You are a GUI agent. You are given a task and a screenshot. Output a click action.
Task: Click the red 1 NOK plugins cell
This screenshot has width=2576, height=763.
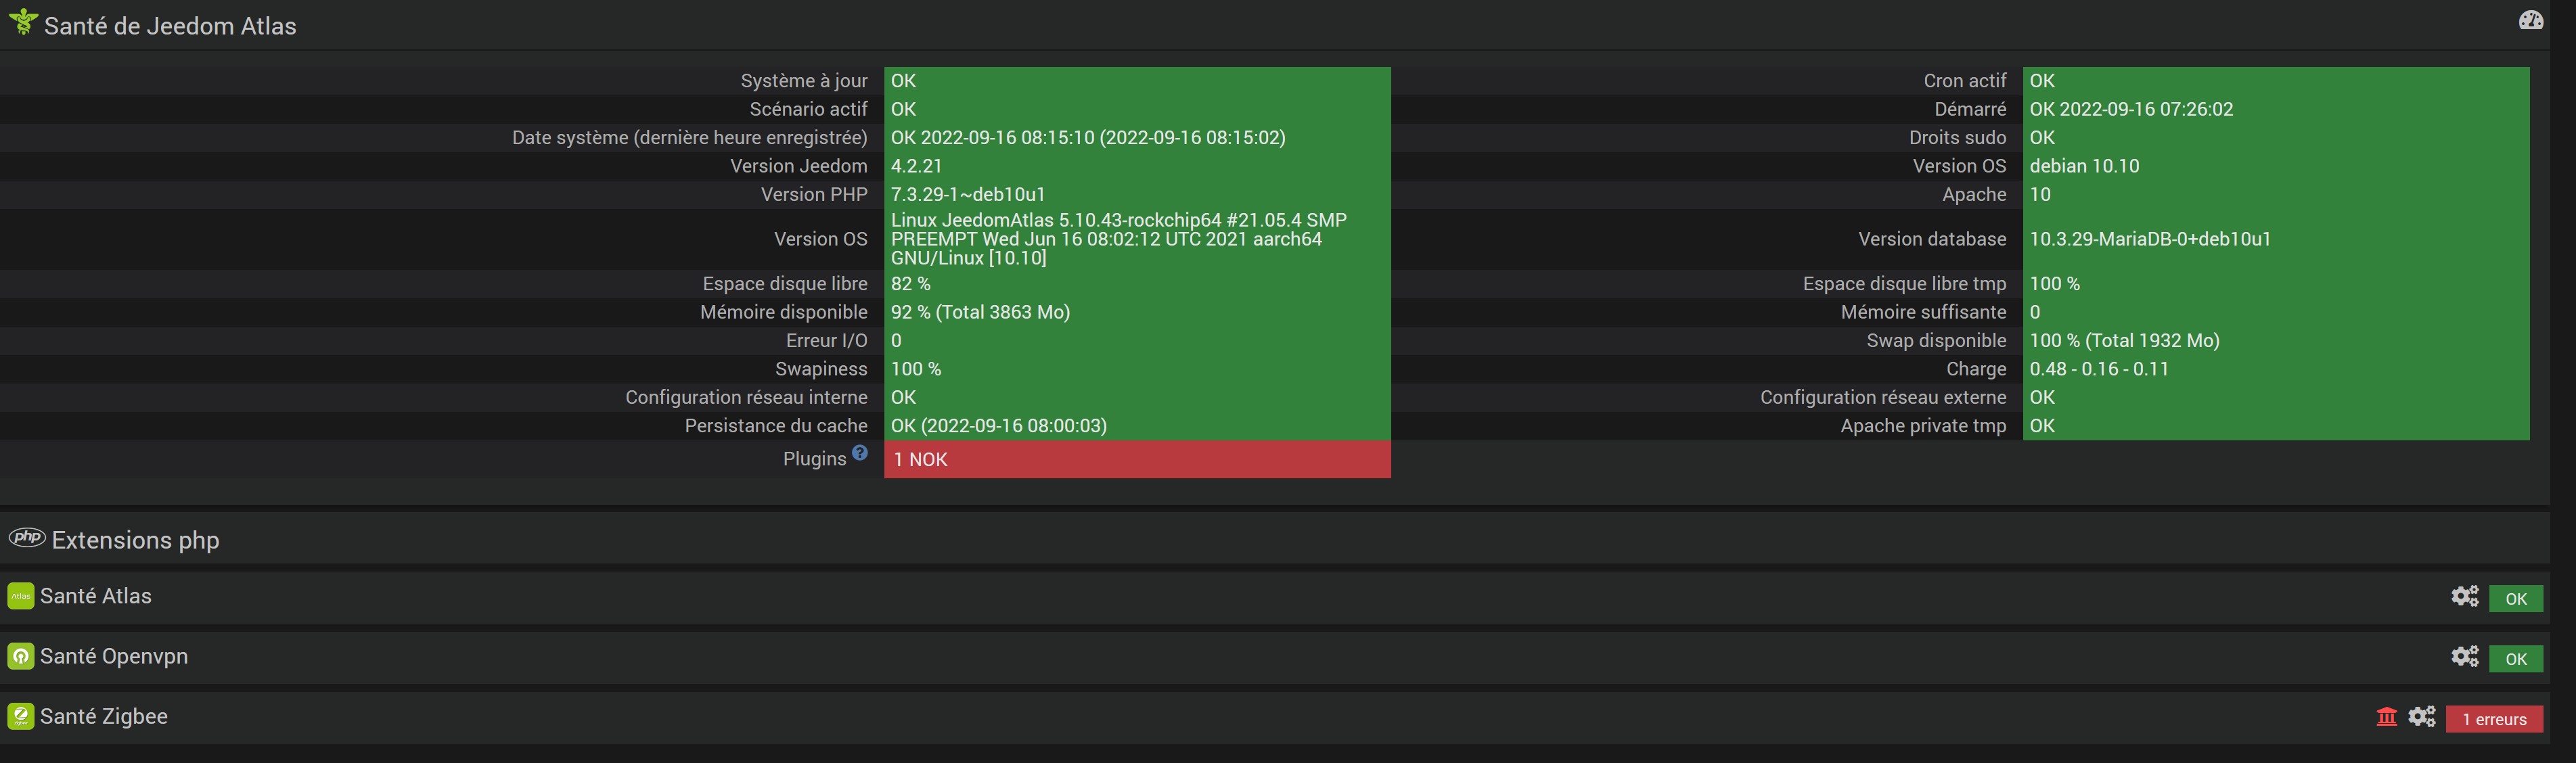[1136, 459]
